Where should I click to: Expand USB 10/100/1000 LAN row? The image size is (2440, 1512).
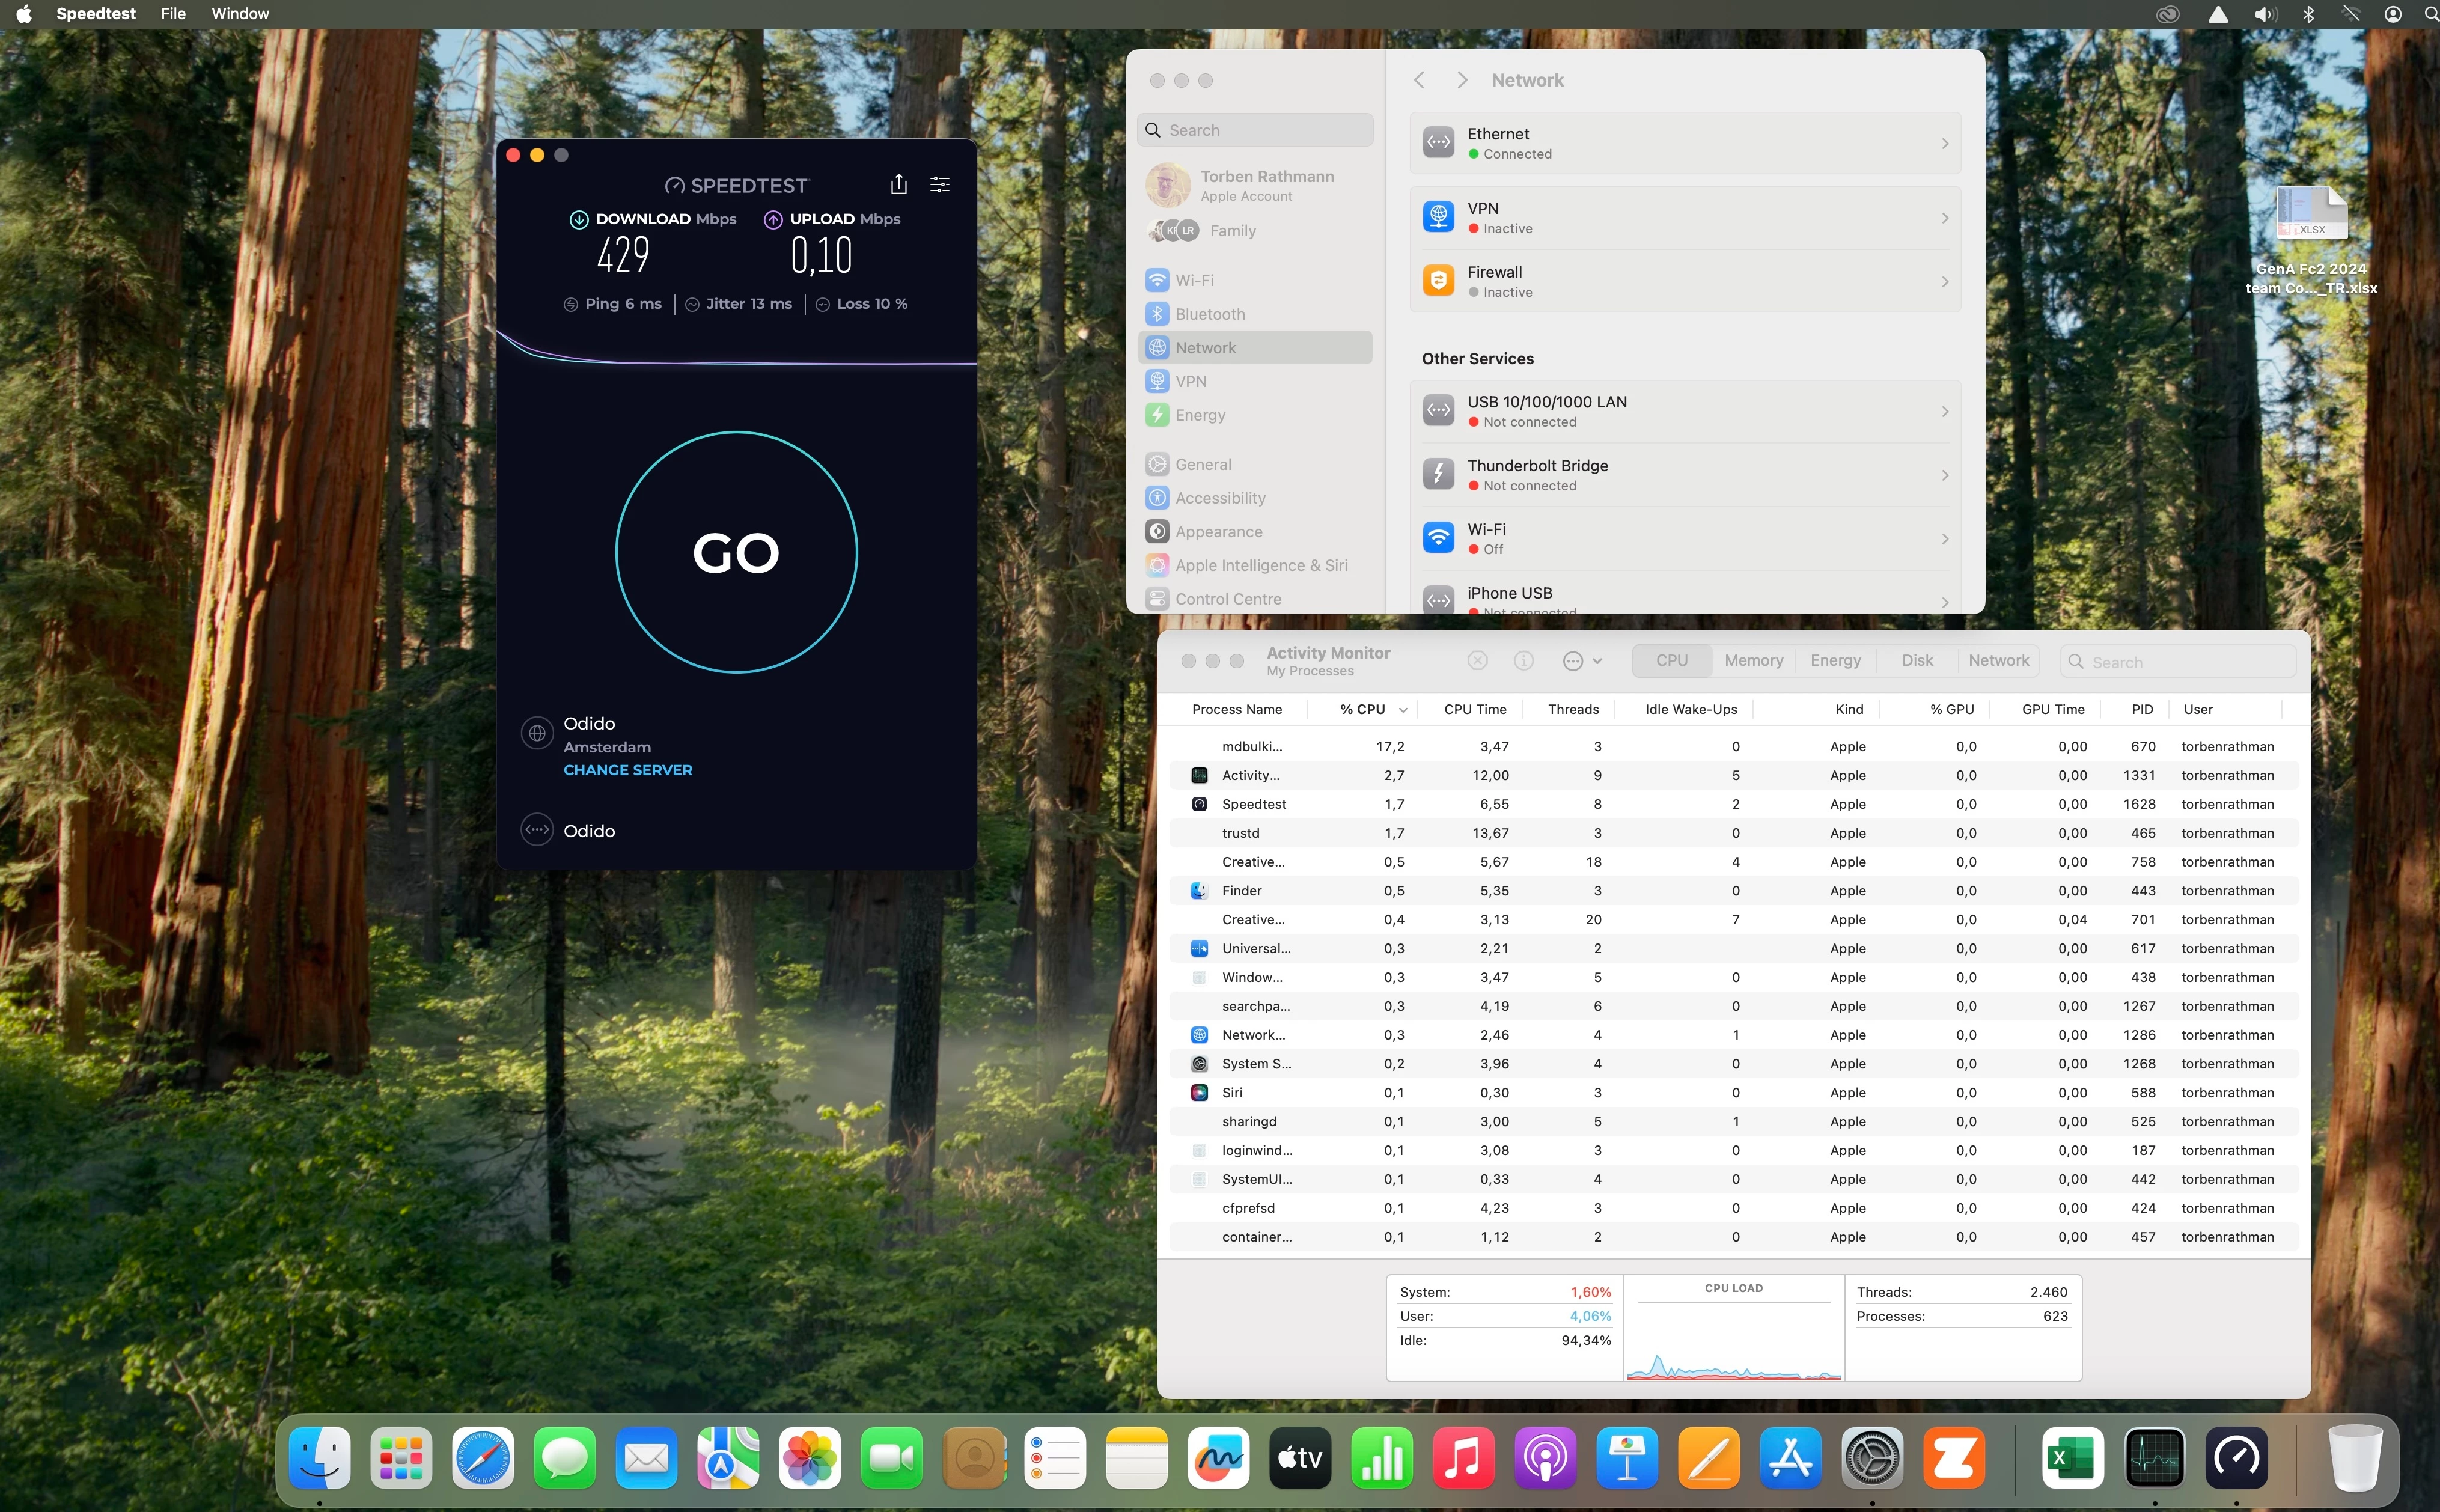pyautogui.click(x=1685, y=411)
